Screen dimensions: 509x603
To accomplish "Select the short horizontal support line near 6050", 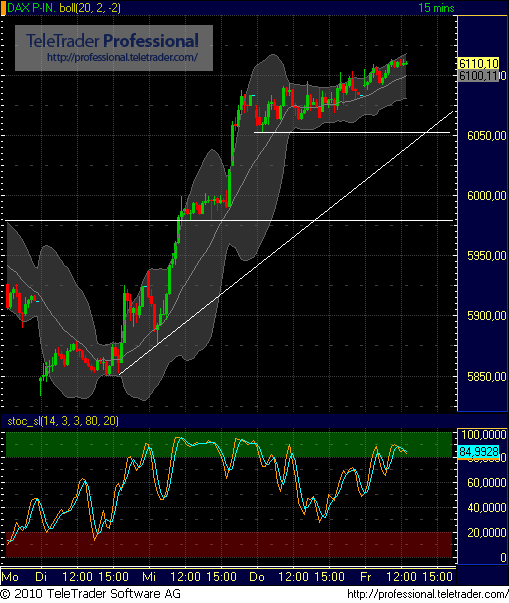I will pyautogui.click(x=352, y=133).
